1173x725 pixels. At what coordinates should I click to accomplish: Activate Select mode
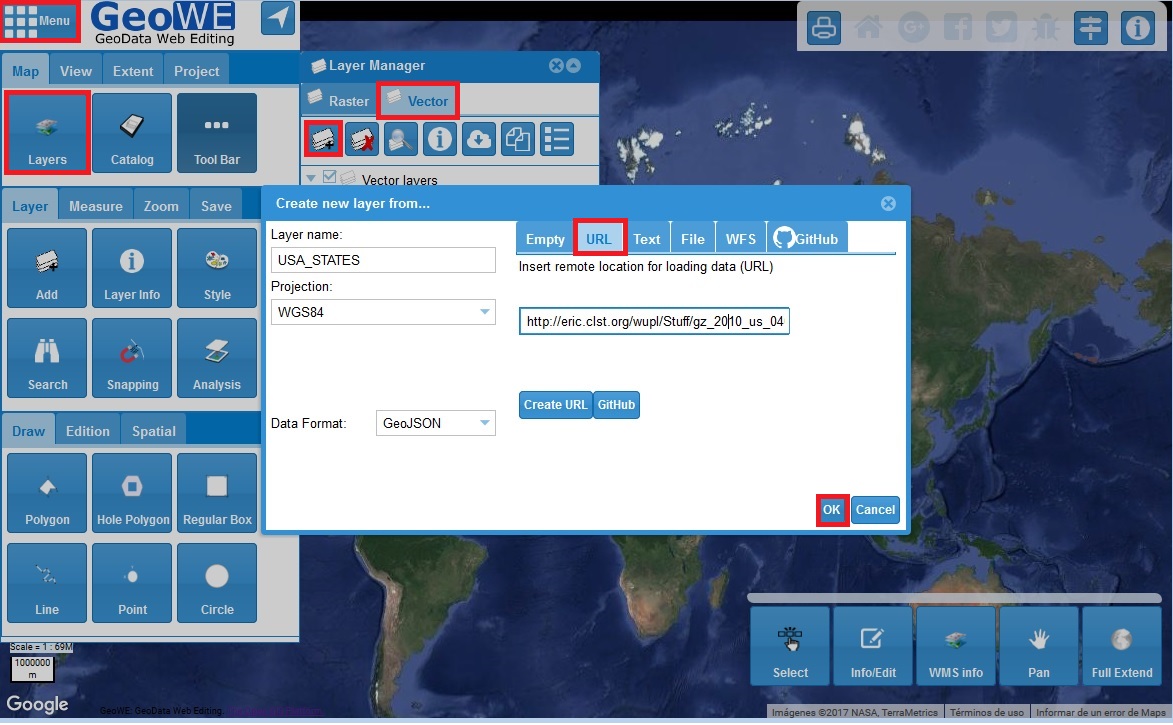click(789, 645)
